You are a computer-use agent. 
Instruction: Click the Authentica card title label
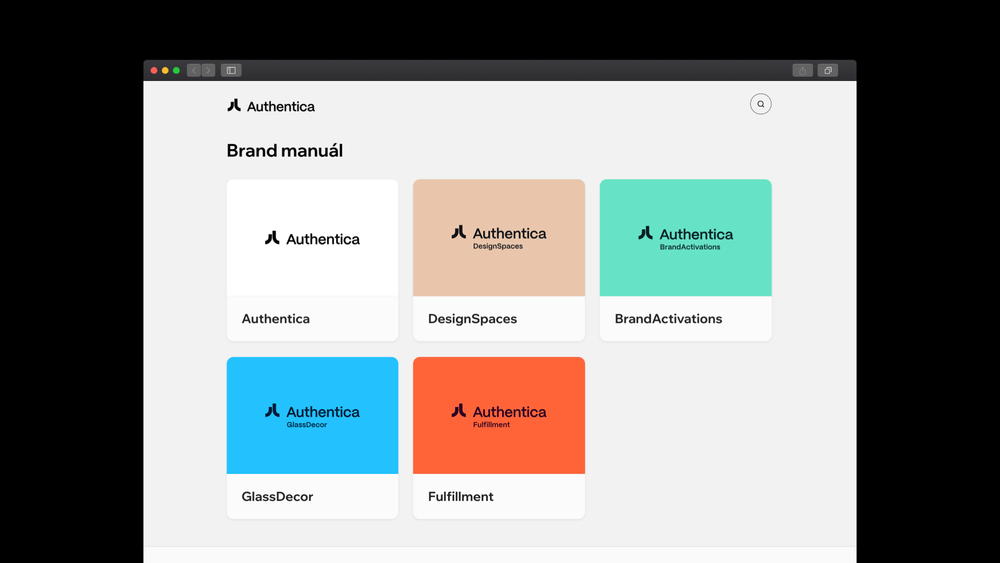(276, 319)
